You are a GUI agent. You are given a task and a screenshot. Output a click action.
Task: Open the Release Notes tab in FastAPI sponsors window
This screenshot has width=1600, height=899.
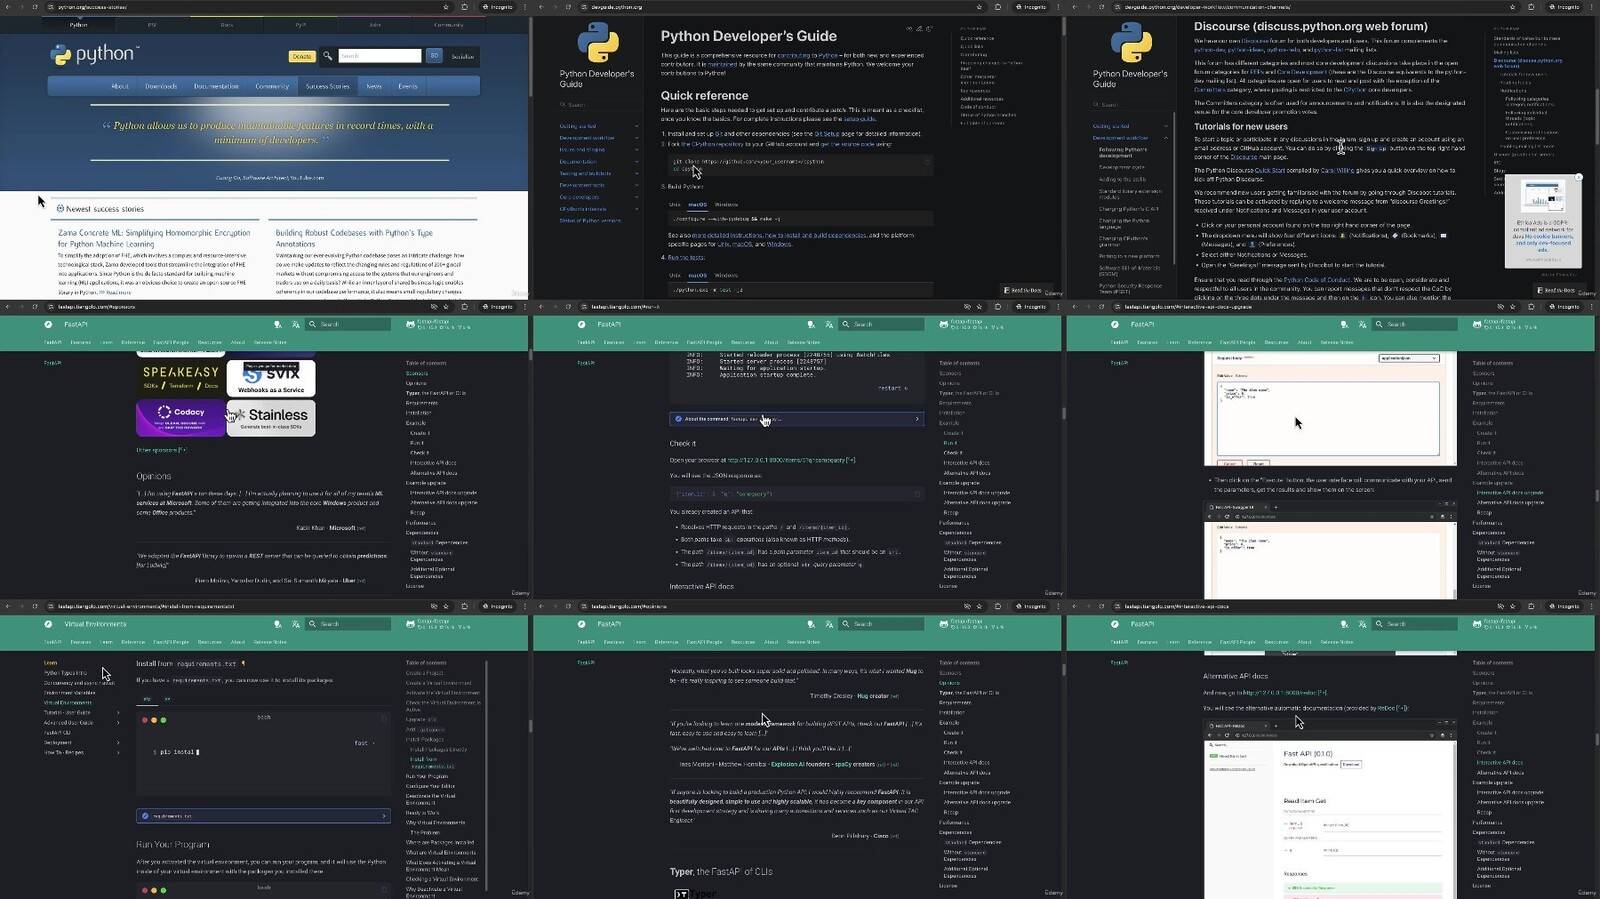270,342
